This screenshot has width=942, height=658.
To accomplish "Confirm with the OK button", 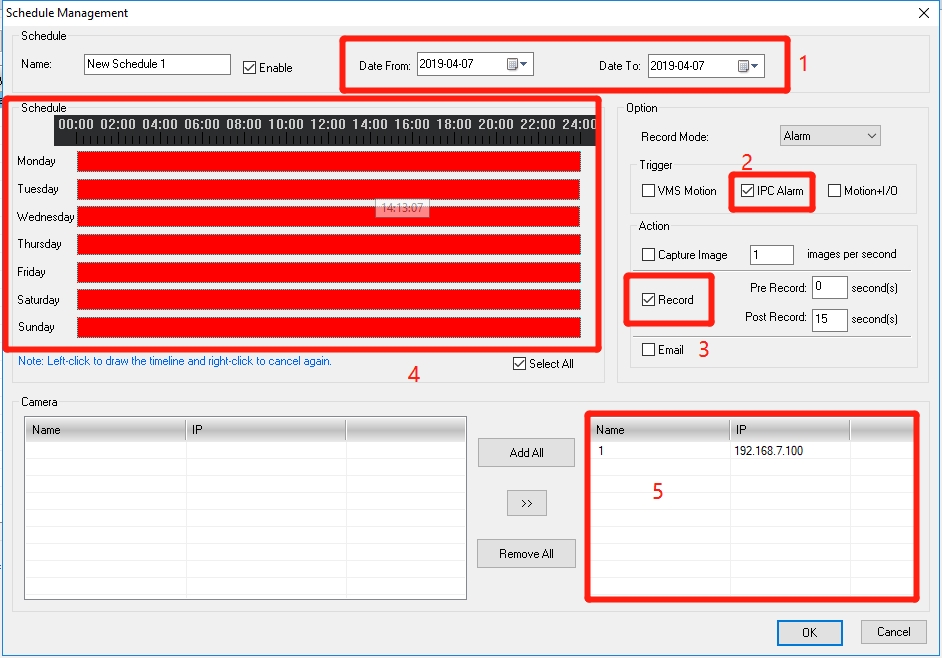I will [809, 632].
